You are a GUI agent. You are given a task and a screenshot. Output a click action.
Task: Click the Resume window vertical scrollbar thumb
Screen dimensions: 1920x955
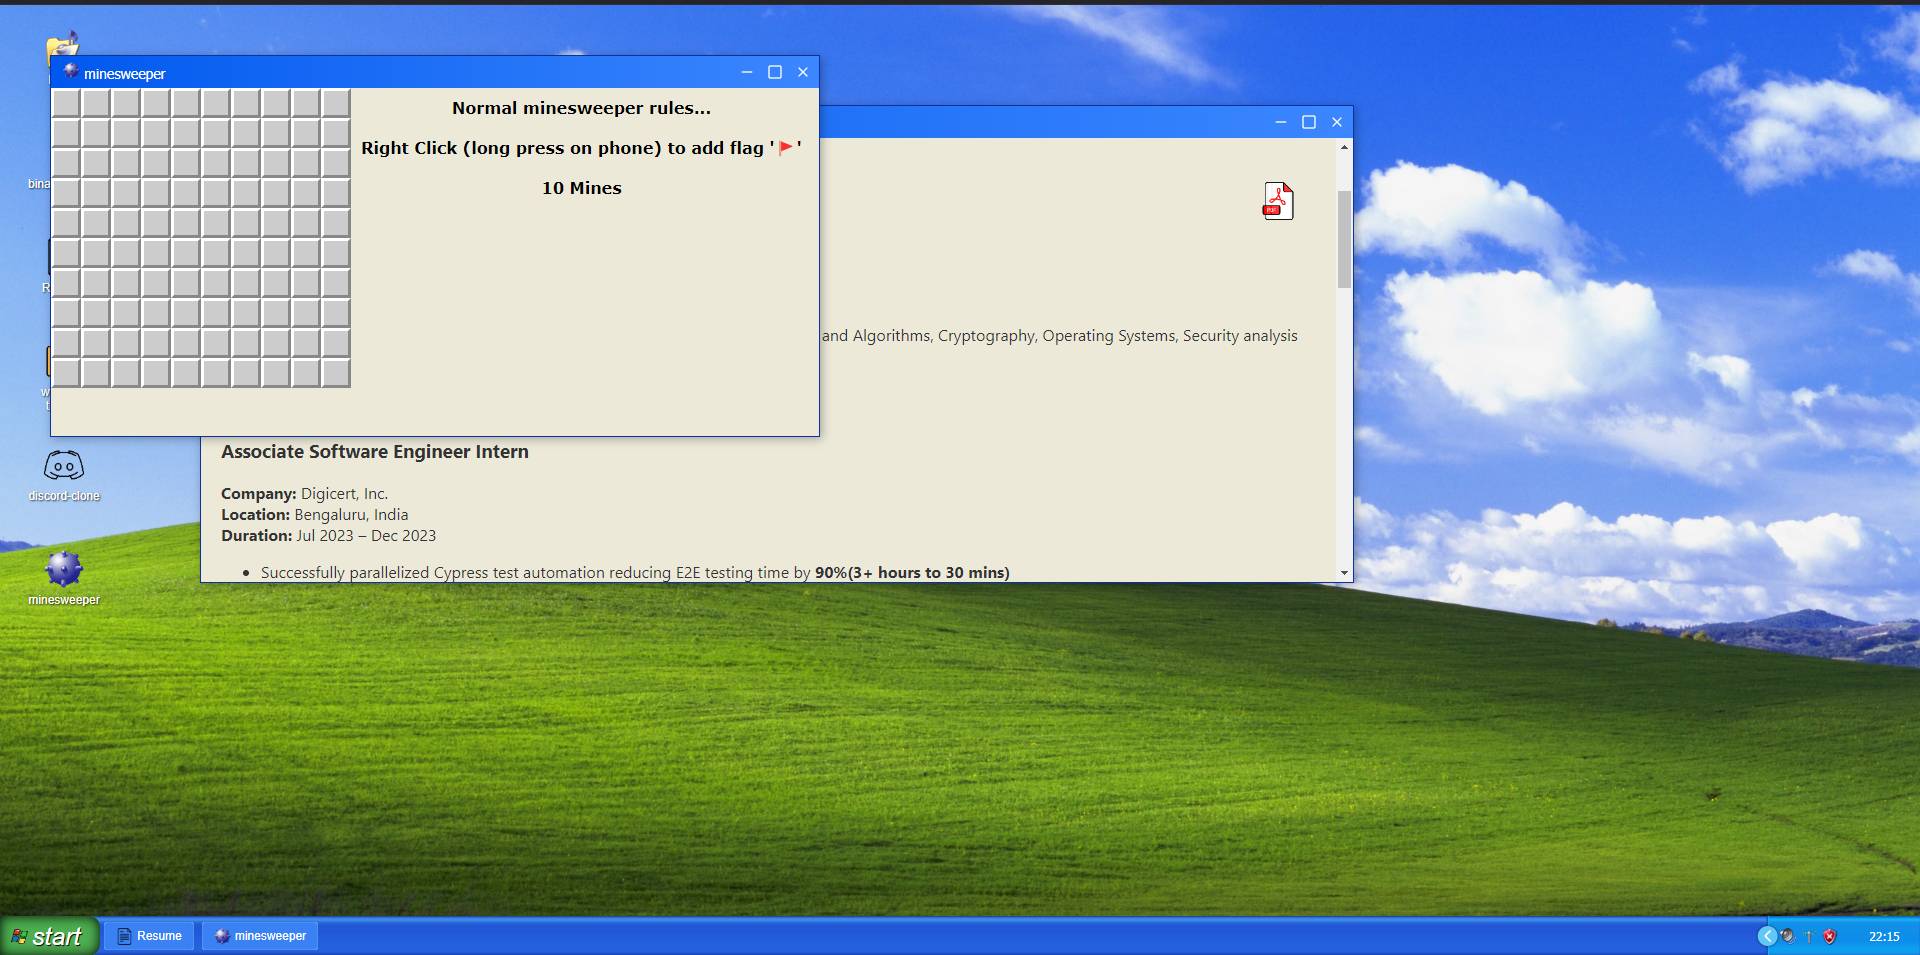pos(1345,238)
